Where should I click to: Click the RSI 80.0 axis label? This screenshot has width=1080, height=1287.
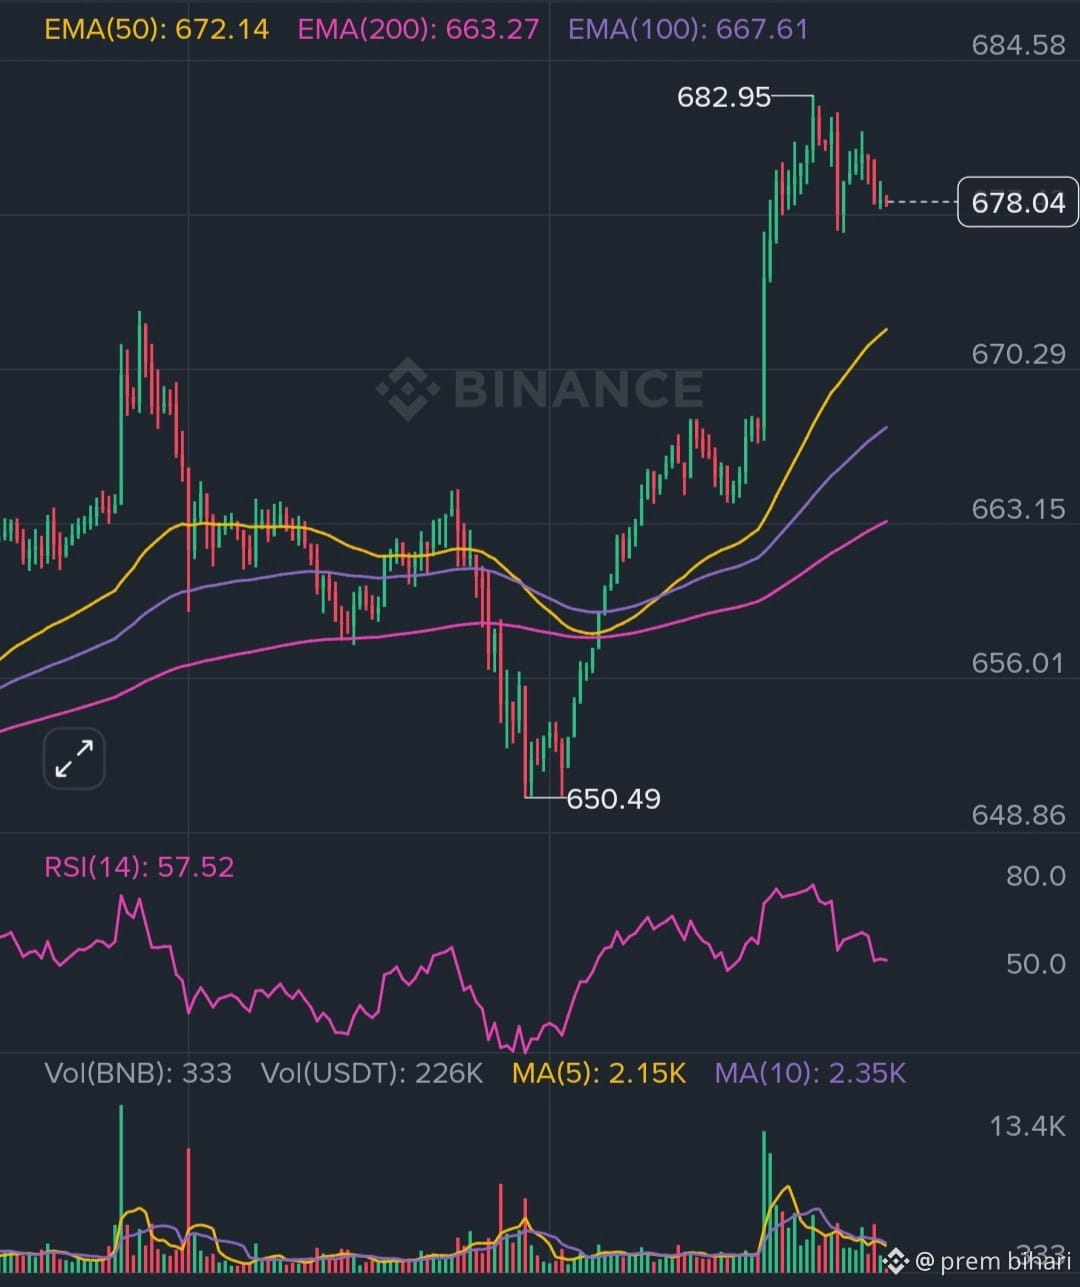click(x=1035, y=876)
